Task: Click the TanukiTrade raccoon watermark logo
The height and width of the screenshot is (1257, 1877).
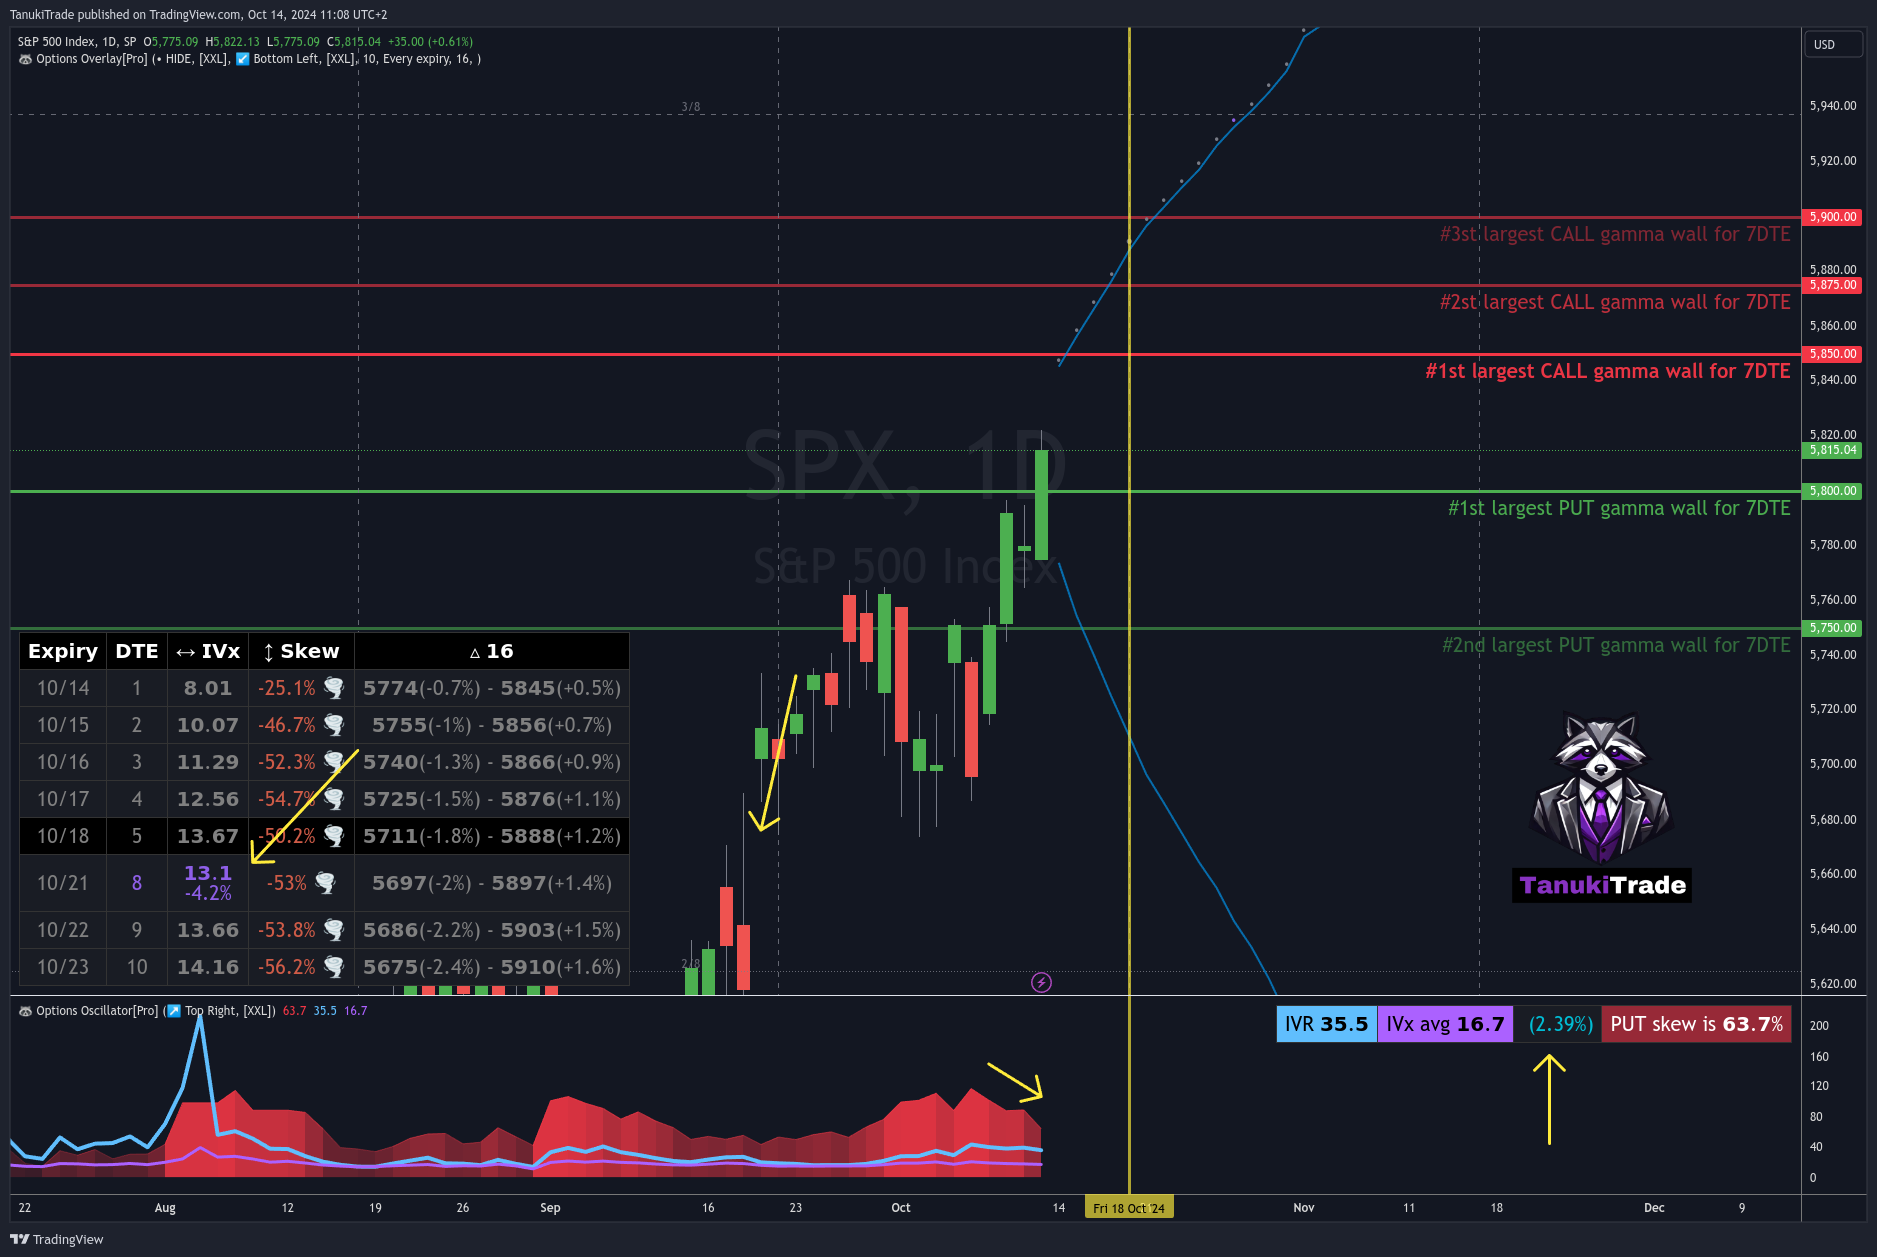Action: pos(1601,795)
